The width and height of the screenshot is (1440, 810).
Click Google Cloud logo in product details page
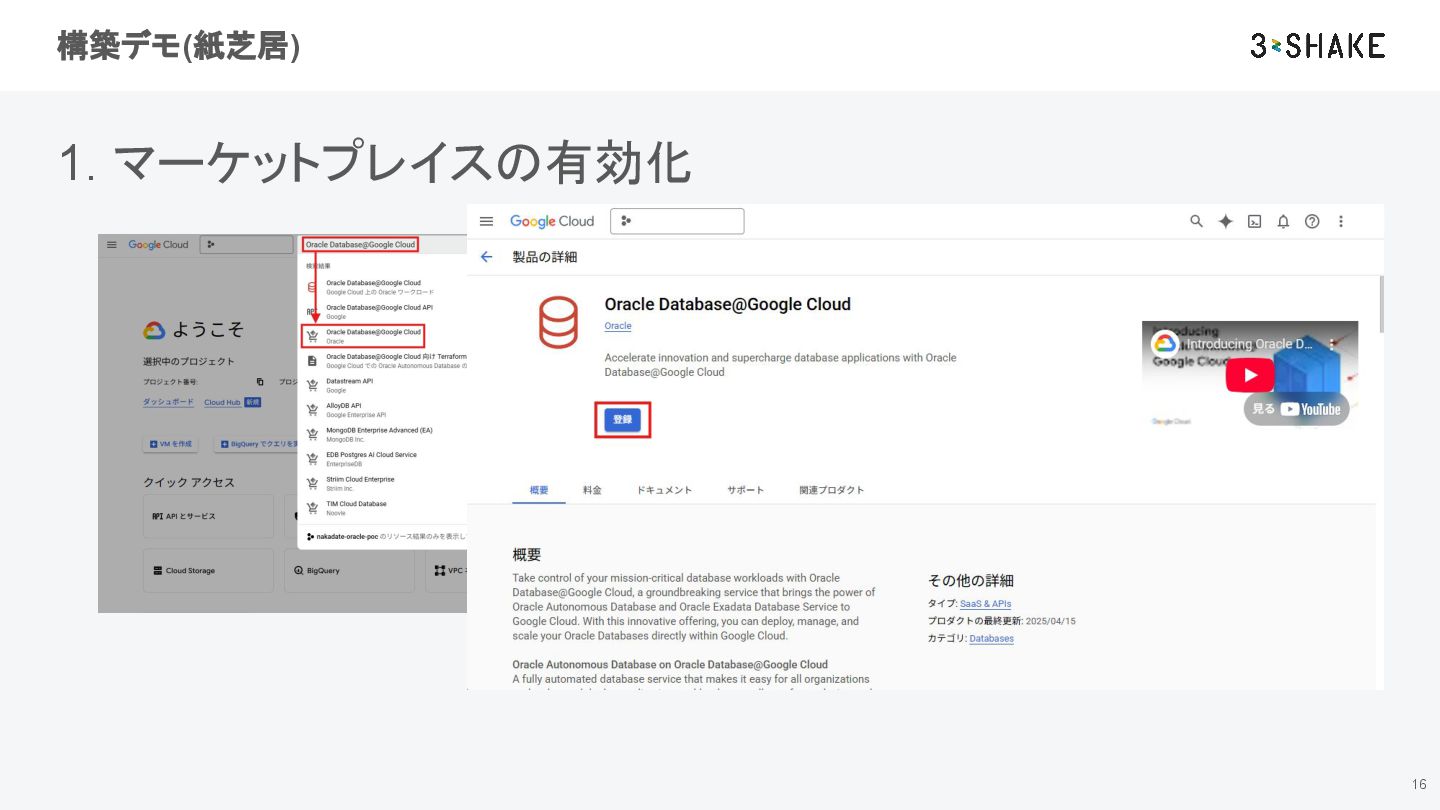pyautogui.click(x=552, y=221)
